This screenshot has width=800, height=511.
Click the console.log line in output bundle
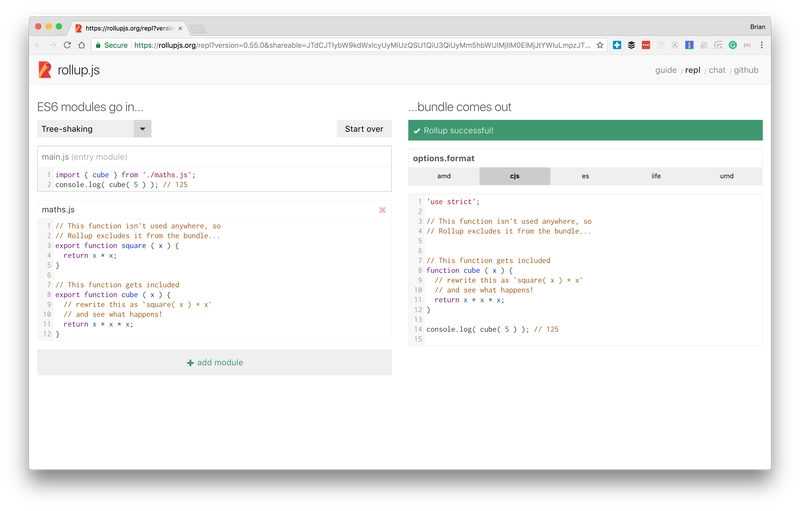[x=492, y=329]
